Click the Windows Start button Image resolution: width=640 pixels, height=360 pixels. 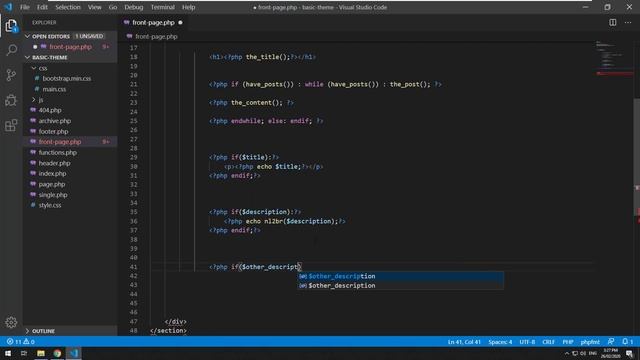(x=8, y=353)
